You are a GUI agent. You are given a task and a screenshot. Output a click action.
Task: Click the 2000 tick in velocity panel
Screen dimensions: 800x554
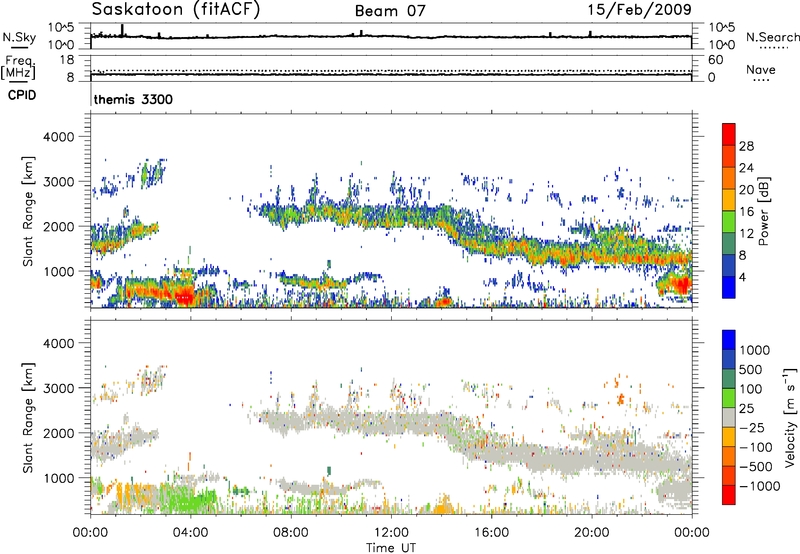coord(59,433)
